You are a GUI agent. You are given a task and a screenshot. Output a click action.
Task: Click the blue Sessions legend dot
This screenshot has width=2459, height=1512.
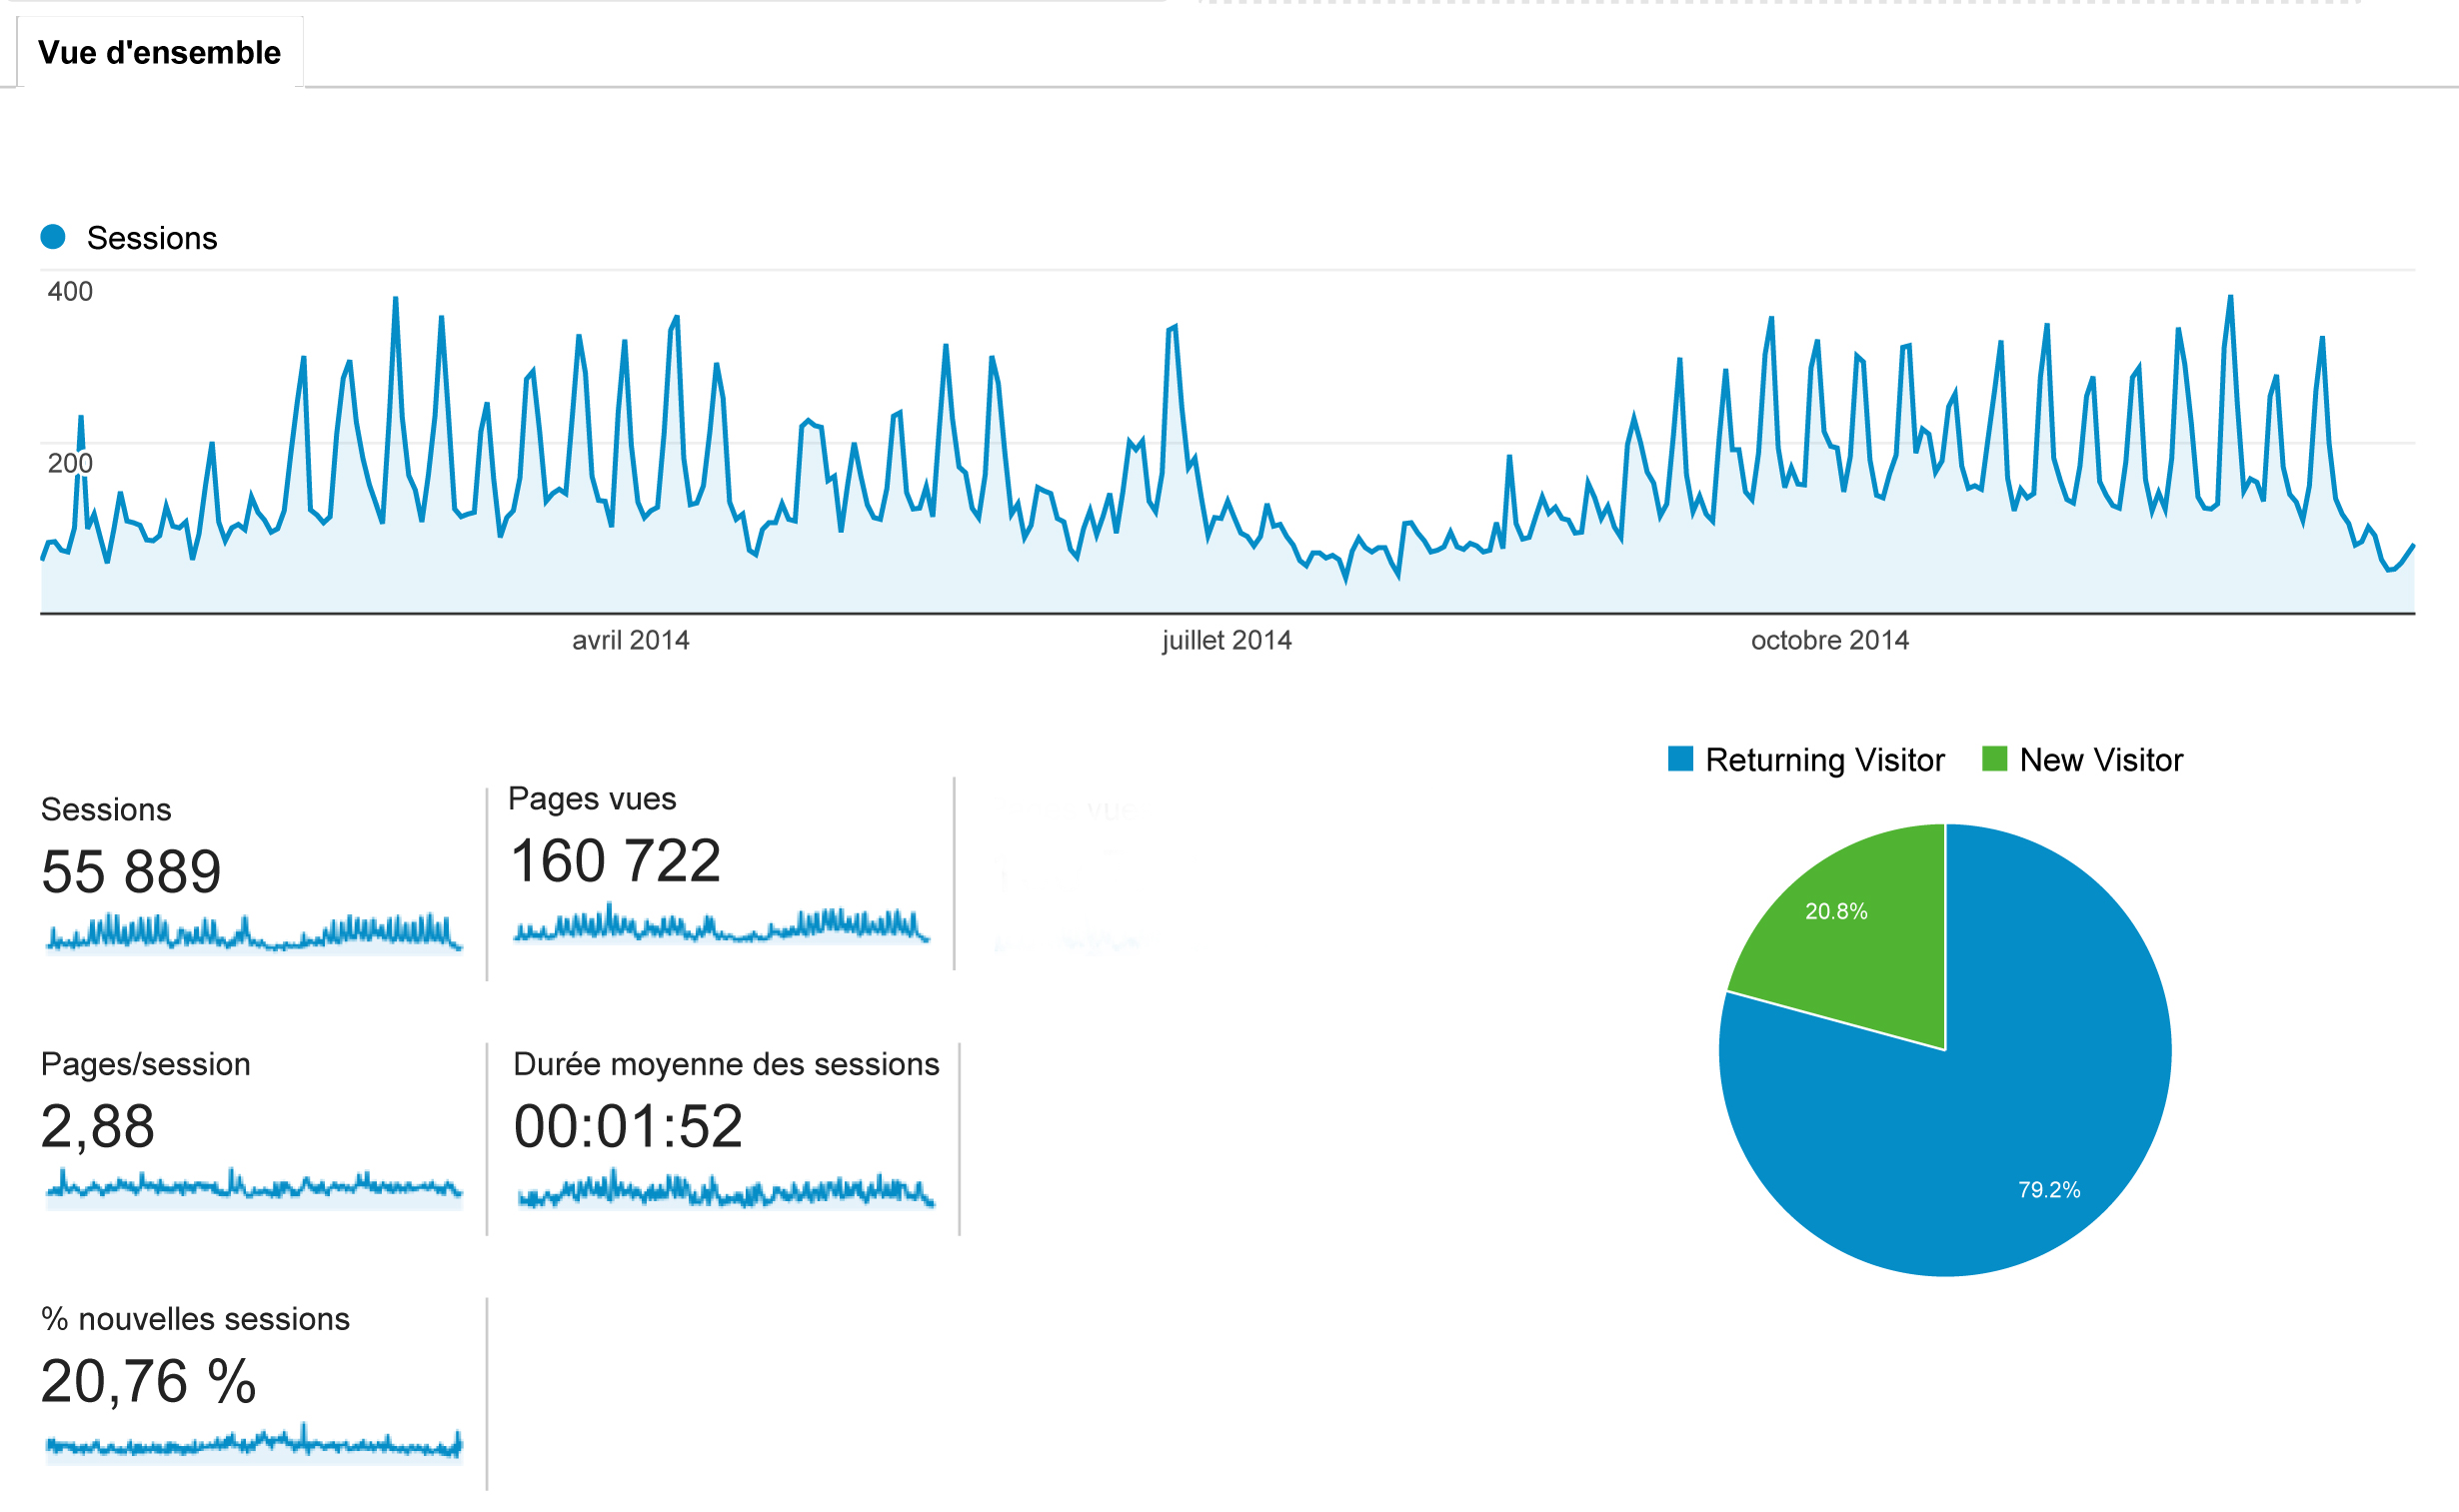(x=53, y=237)
